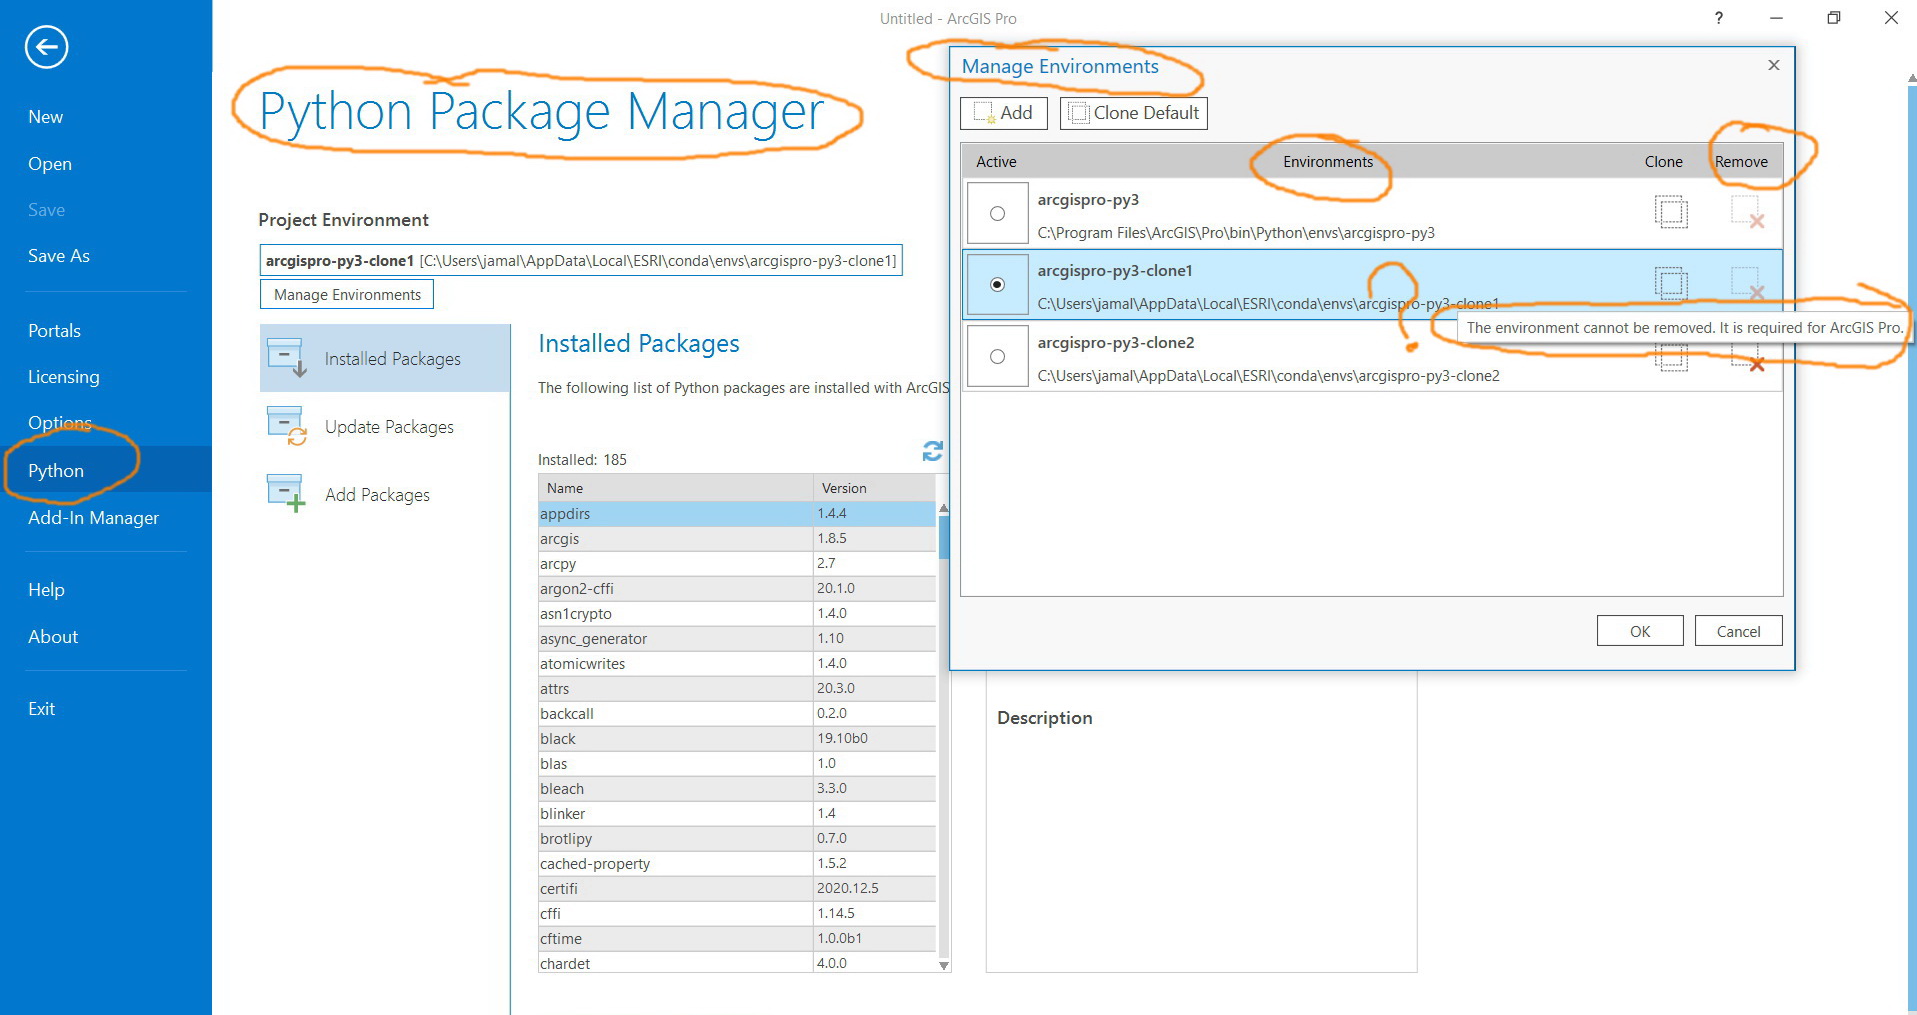Activate the arcgispro-py3 environment radio button
The image size is (1917, 1015).
pos(997,213)
